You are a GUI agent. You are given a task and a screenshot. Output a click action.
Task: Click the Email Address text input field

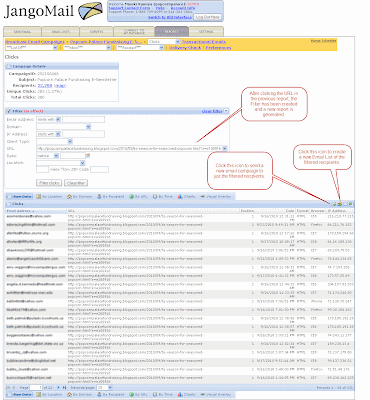tap(84, 119)
